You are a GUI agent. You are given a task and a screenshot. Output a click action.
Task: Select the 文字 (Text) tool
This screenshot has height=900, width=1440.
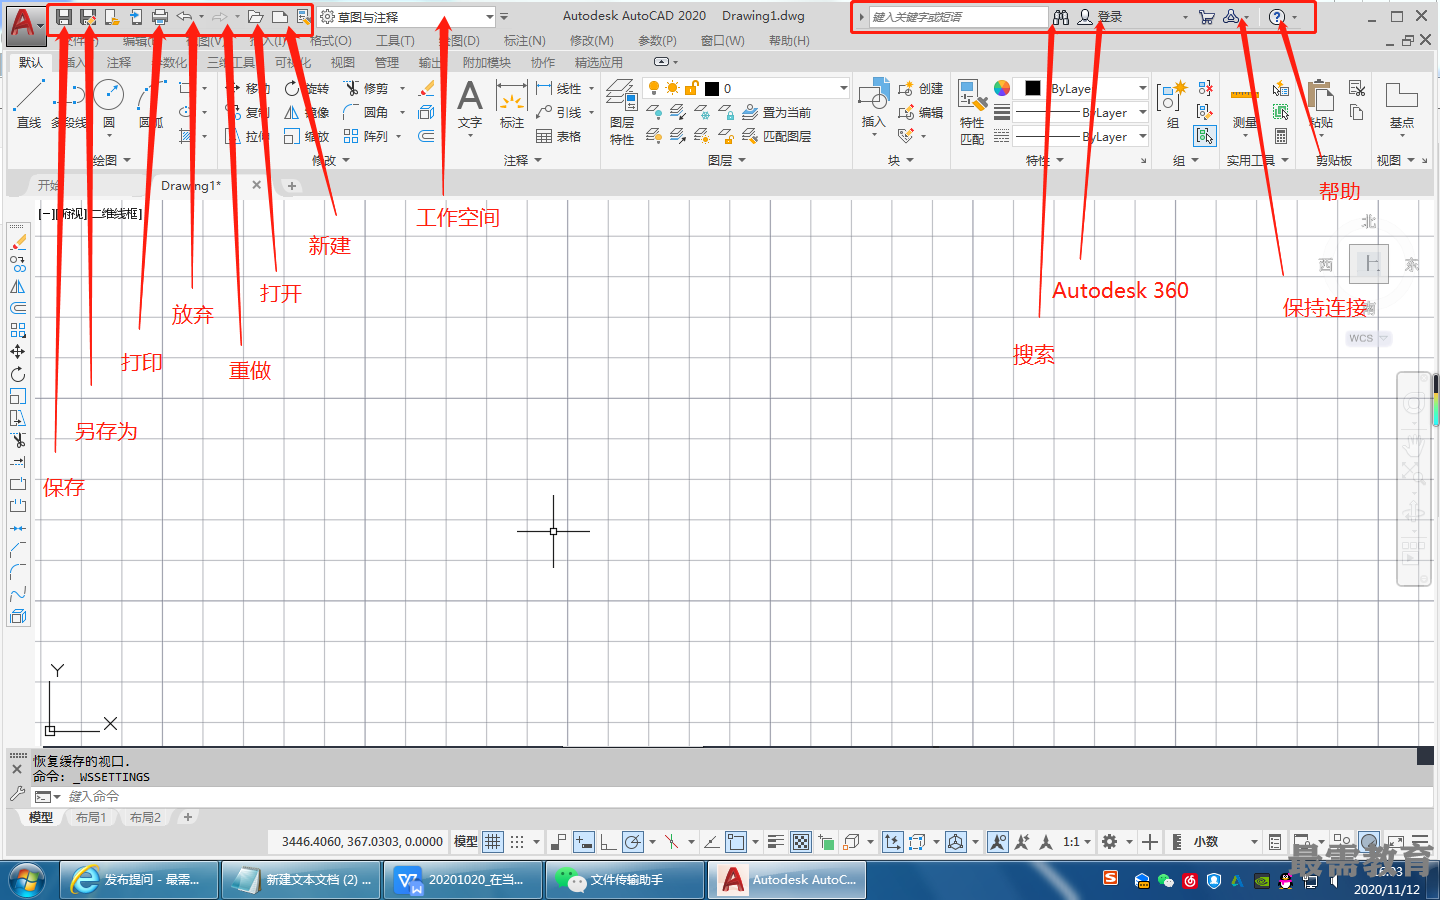(470, 106)
